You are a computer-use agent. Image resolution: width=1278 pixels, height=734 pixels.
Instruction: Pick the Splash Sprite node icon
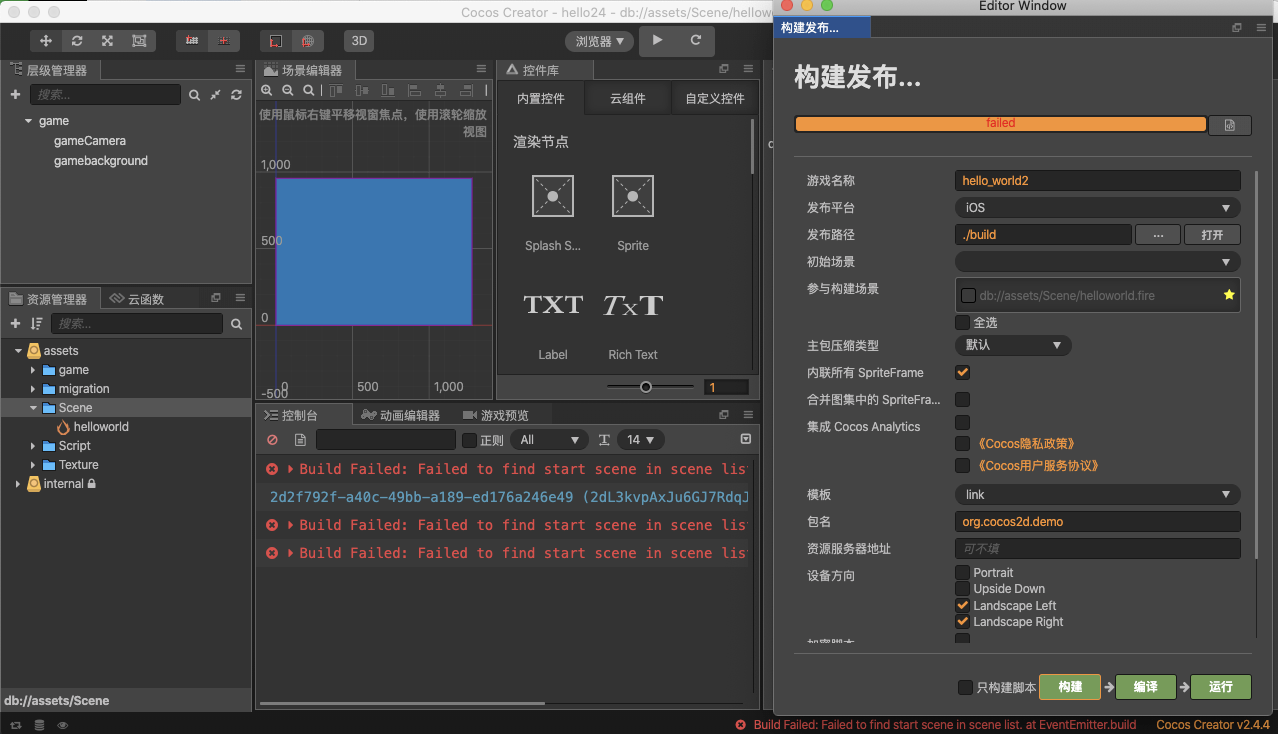(553, 196)
